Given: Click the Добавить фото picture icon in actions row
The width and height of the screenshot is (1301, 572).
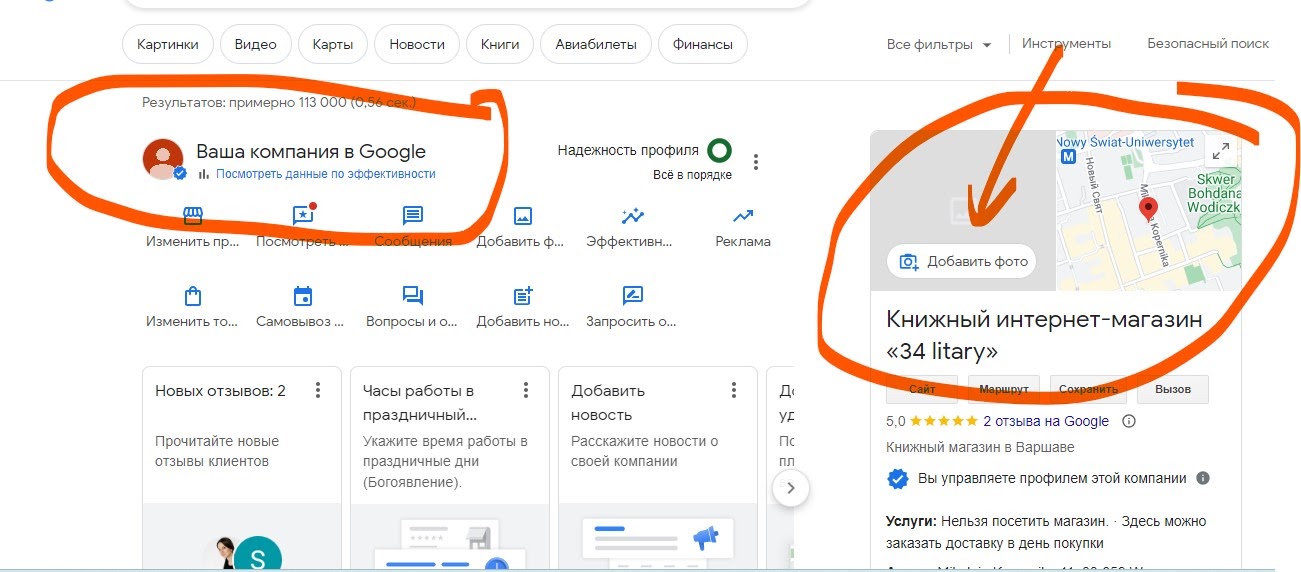Looking at the screenshot, I should click(x=522, y=216).
